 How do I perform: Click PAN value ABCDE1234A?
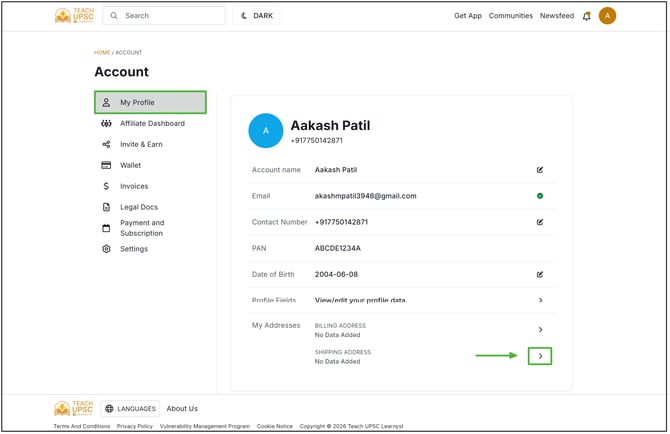[x=338, y=249]
